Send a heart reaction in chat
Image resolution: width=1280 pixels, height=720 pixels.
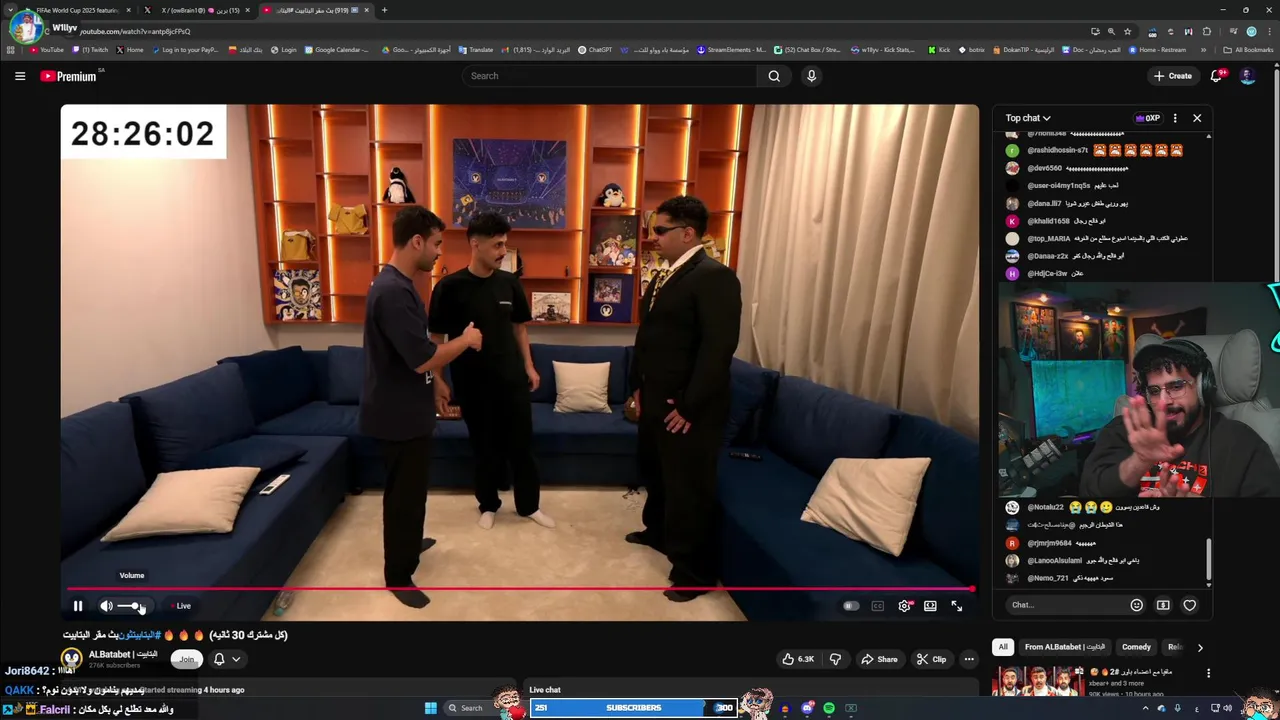tap(1190, 605)
